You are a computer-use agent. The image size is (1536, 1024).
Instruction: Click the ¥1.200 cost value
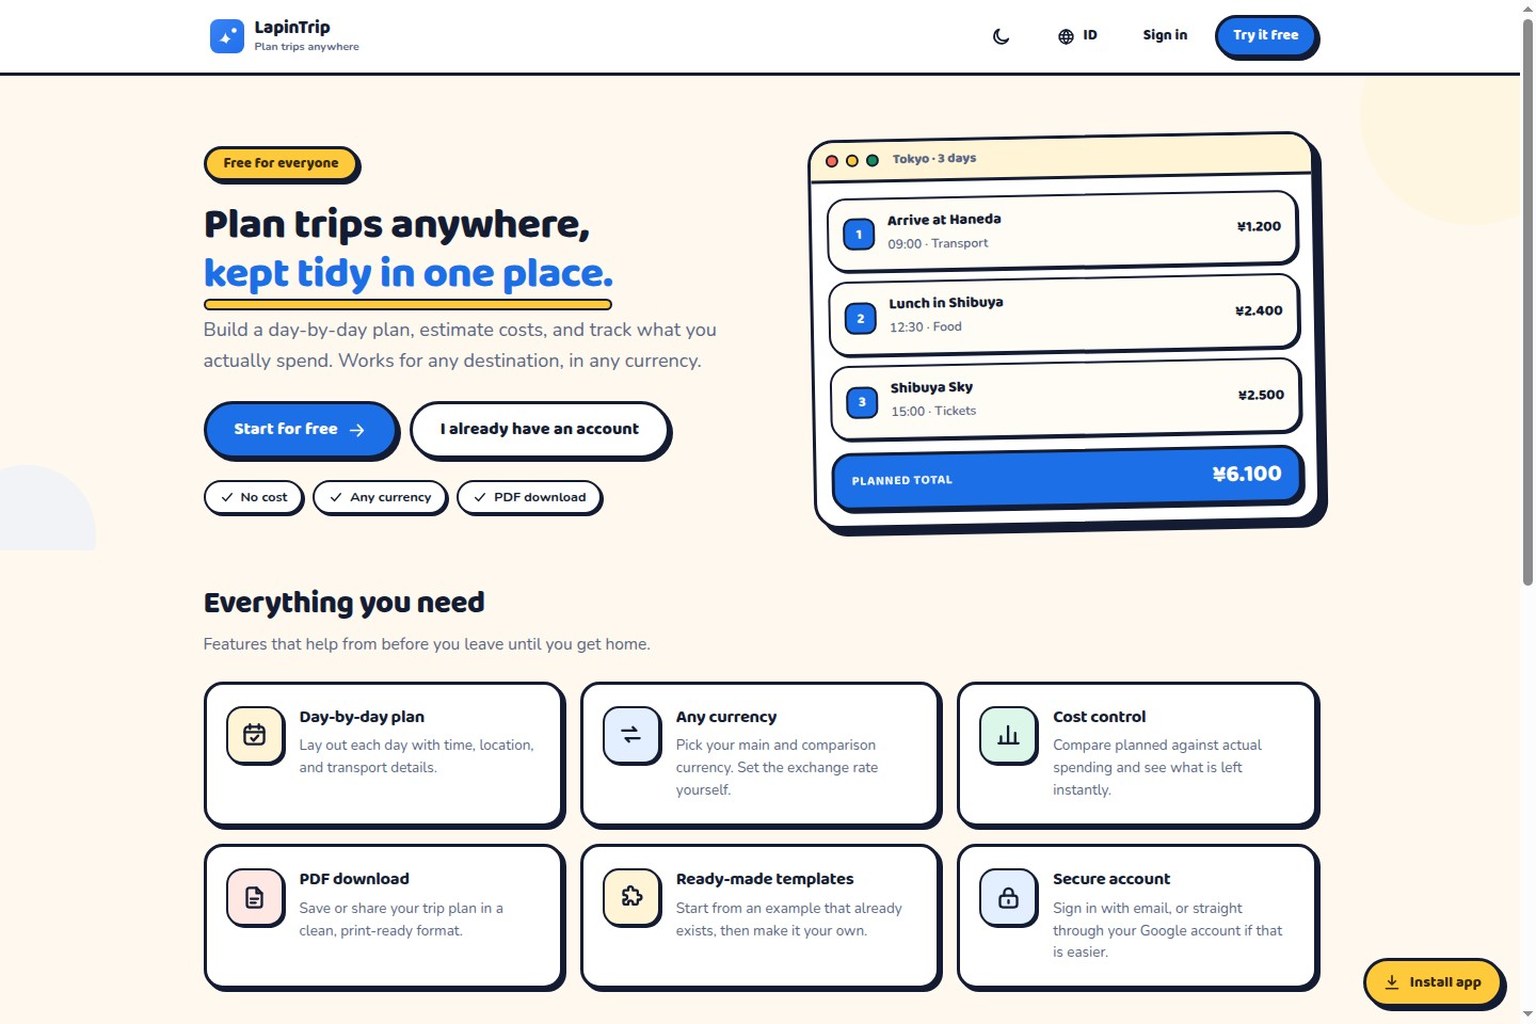[x=1259, y=226]
